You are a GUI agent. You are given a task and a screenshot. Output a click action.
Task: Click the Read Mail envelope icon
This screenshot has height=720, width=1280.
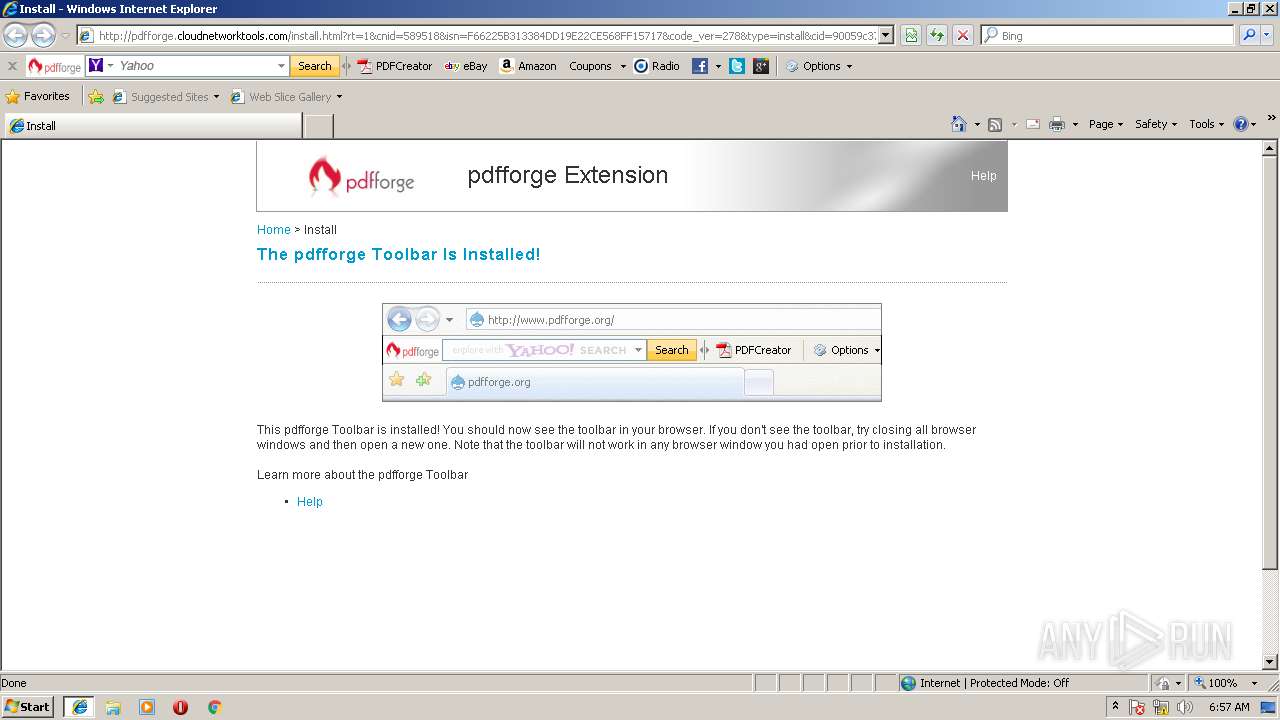point(1032,124)
